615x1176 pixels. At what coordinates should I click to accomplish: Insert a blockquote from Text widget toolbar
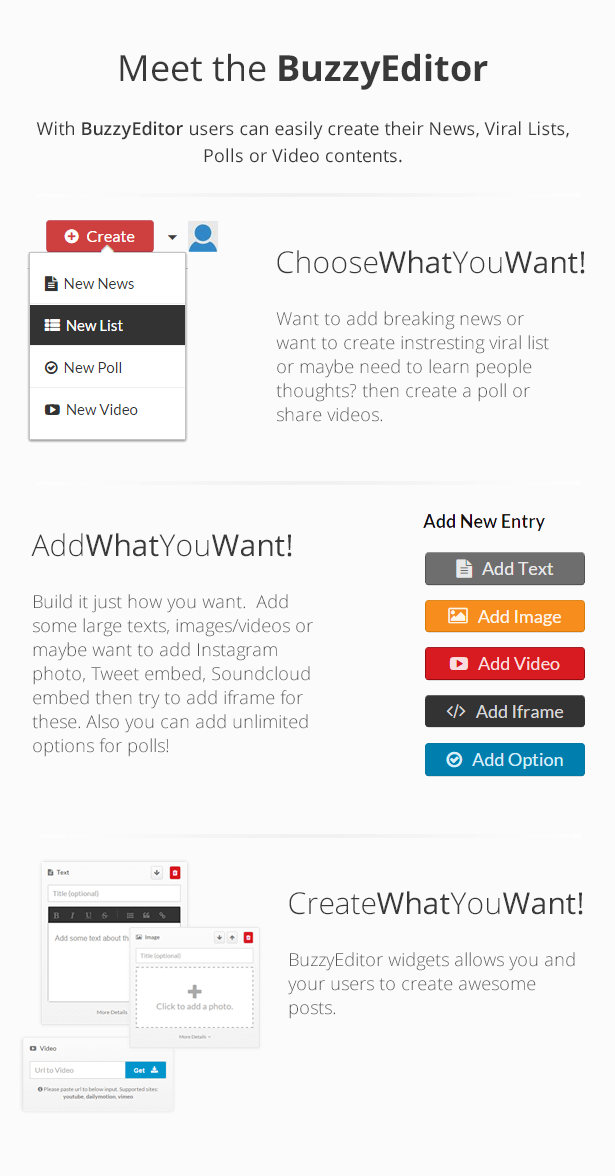pyautogui.click(x=147, y=915)
